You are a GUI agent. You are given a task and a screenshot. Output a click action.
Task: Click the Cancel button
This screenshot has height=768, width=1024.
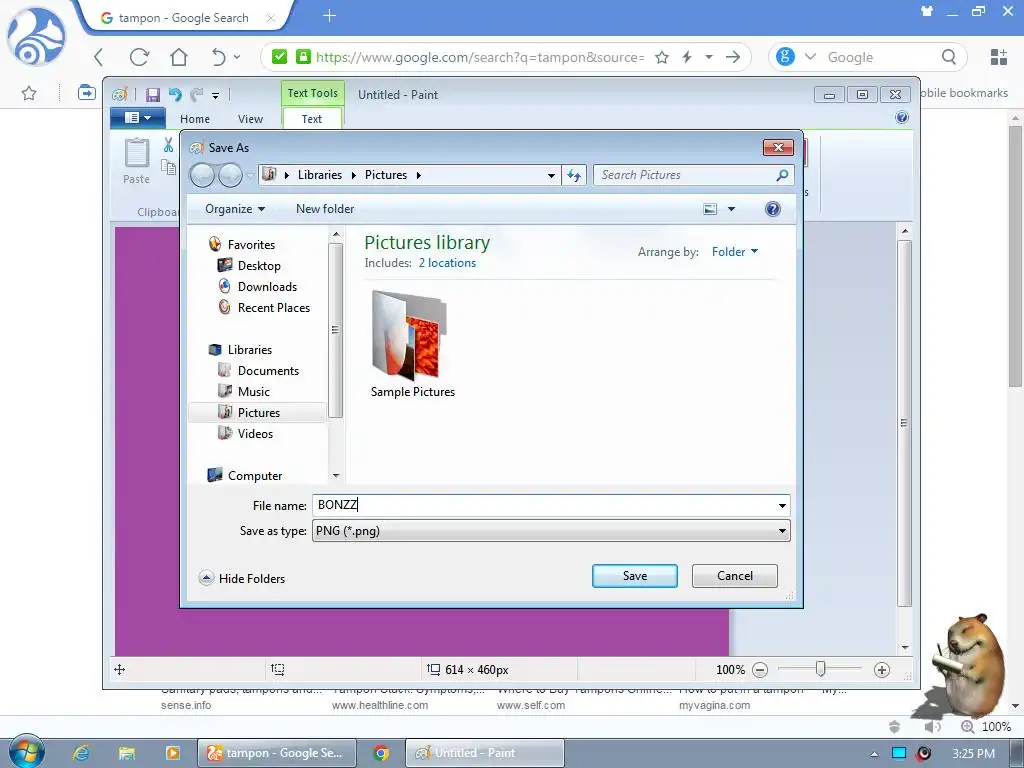pos(735,576)
